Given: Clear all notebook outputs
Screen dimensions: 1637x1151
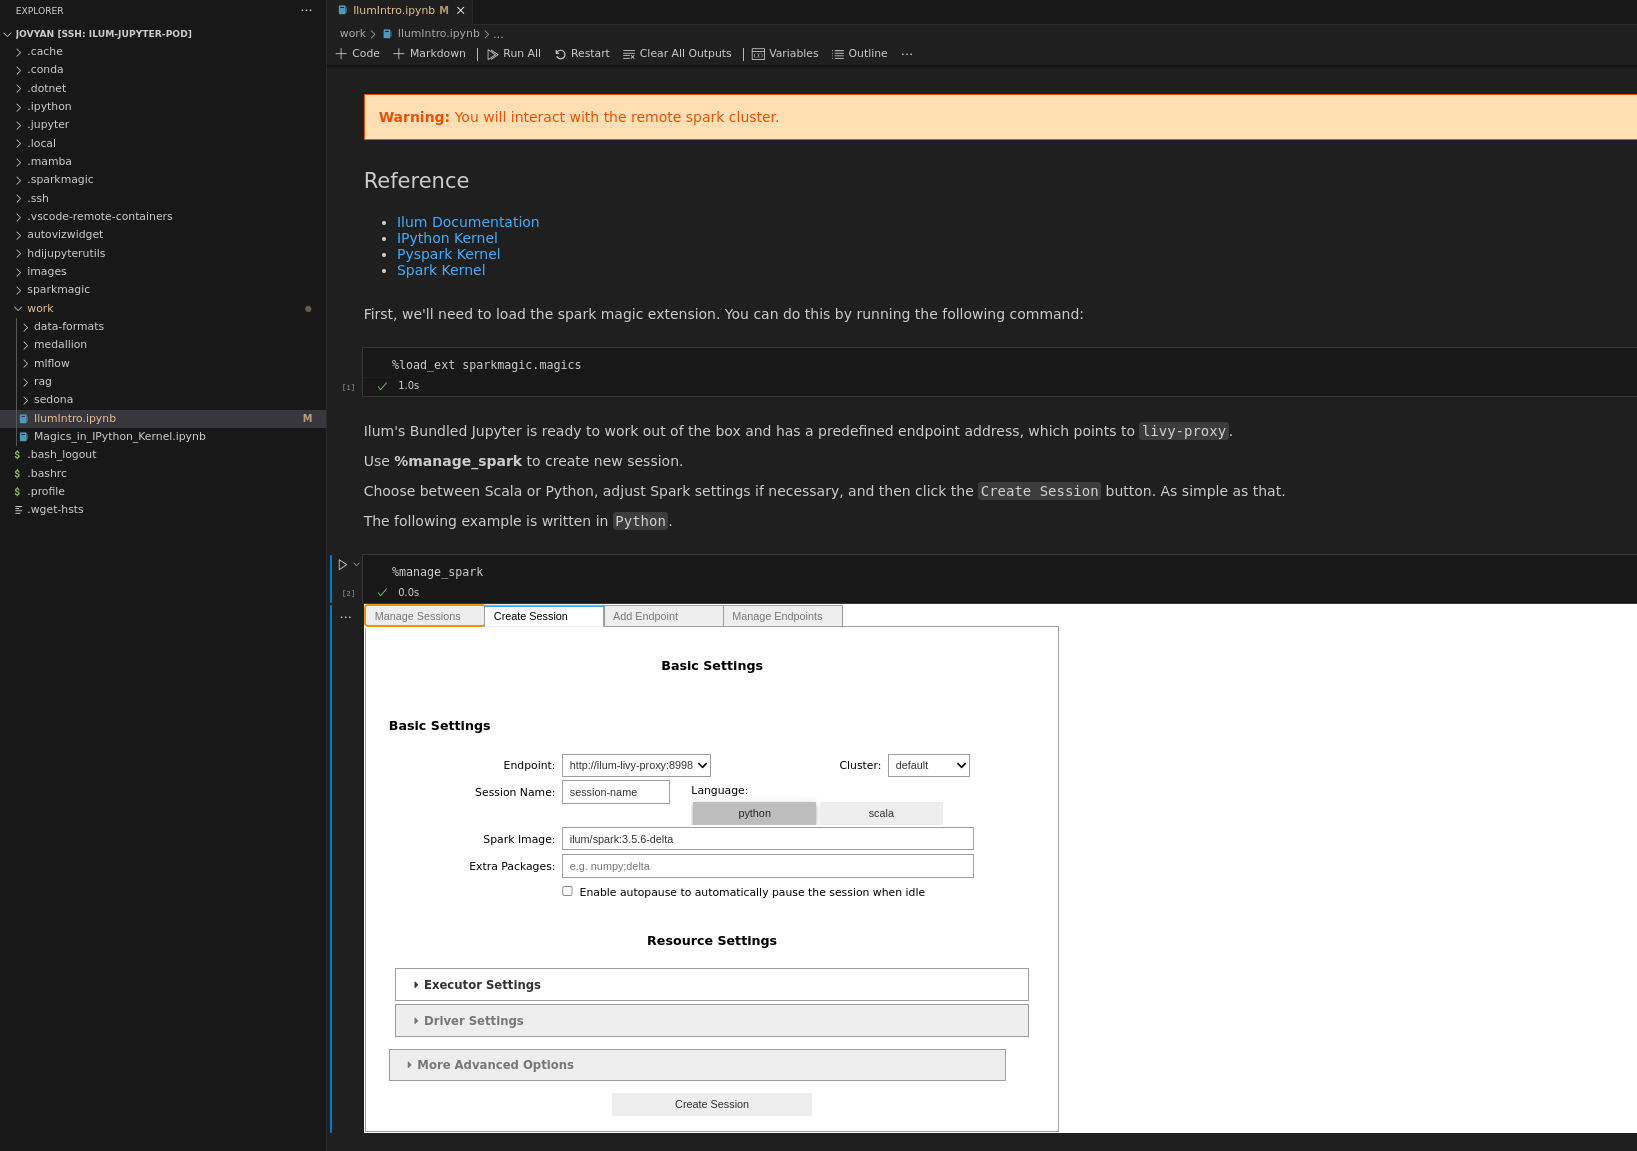Looking at the screenshot, I should tap(677, 53).
